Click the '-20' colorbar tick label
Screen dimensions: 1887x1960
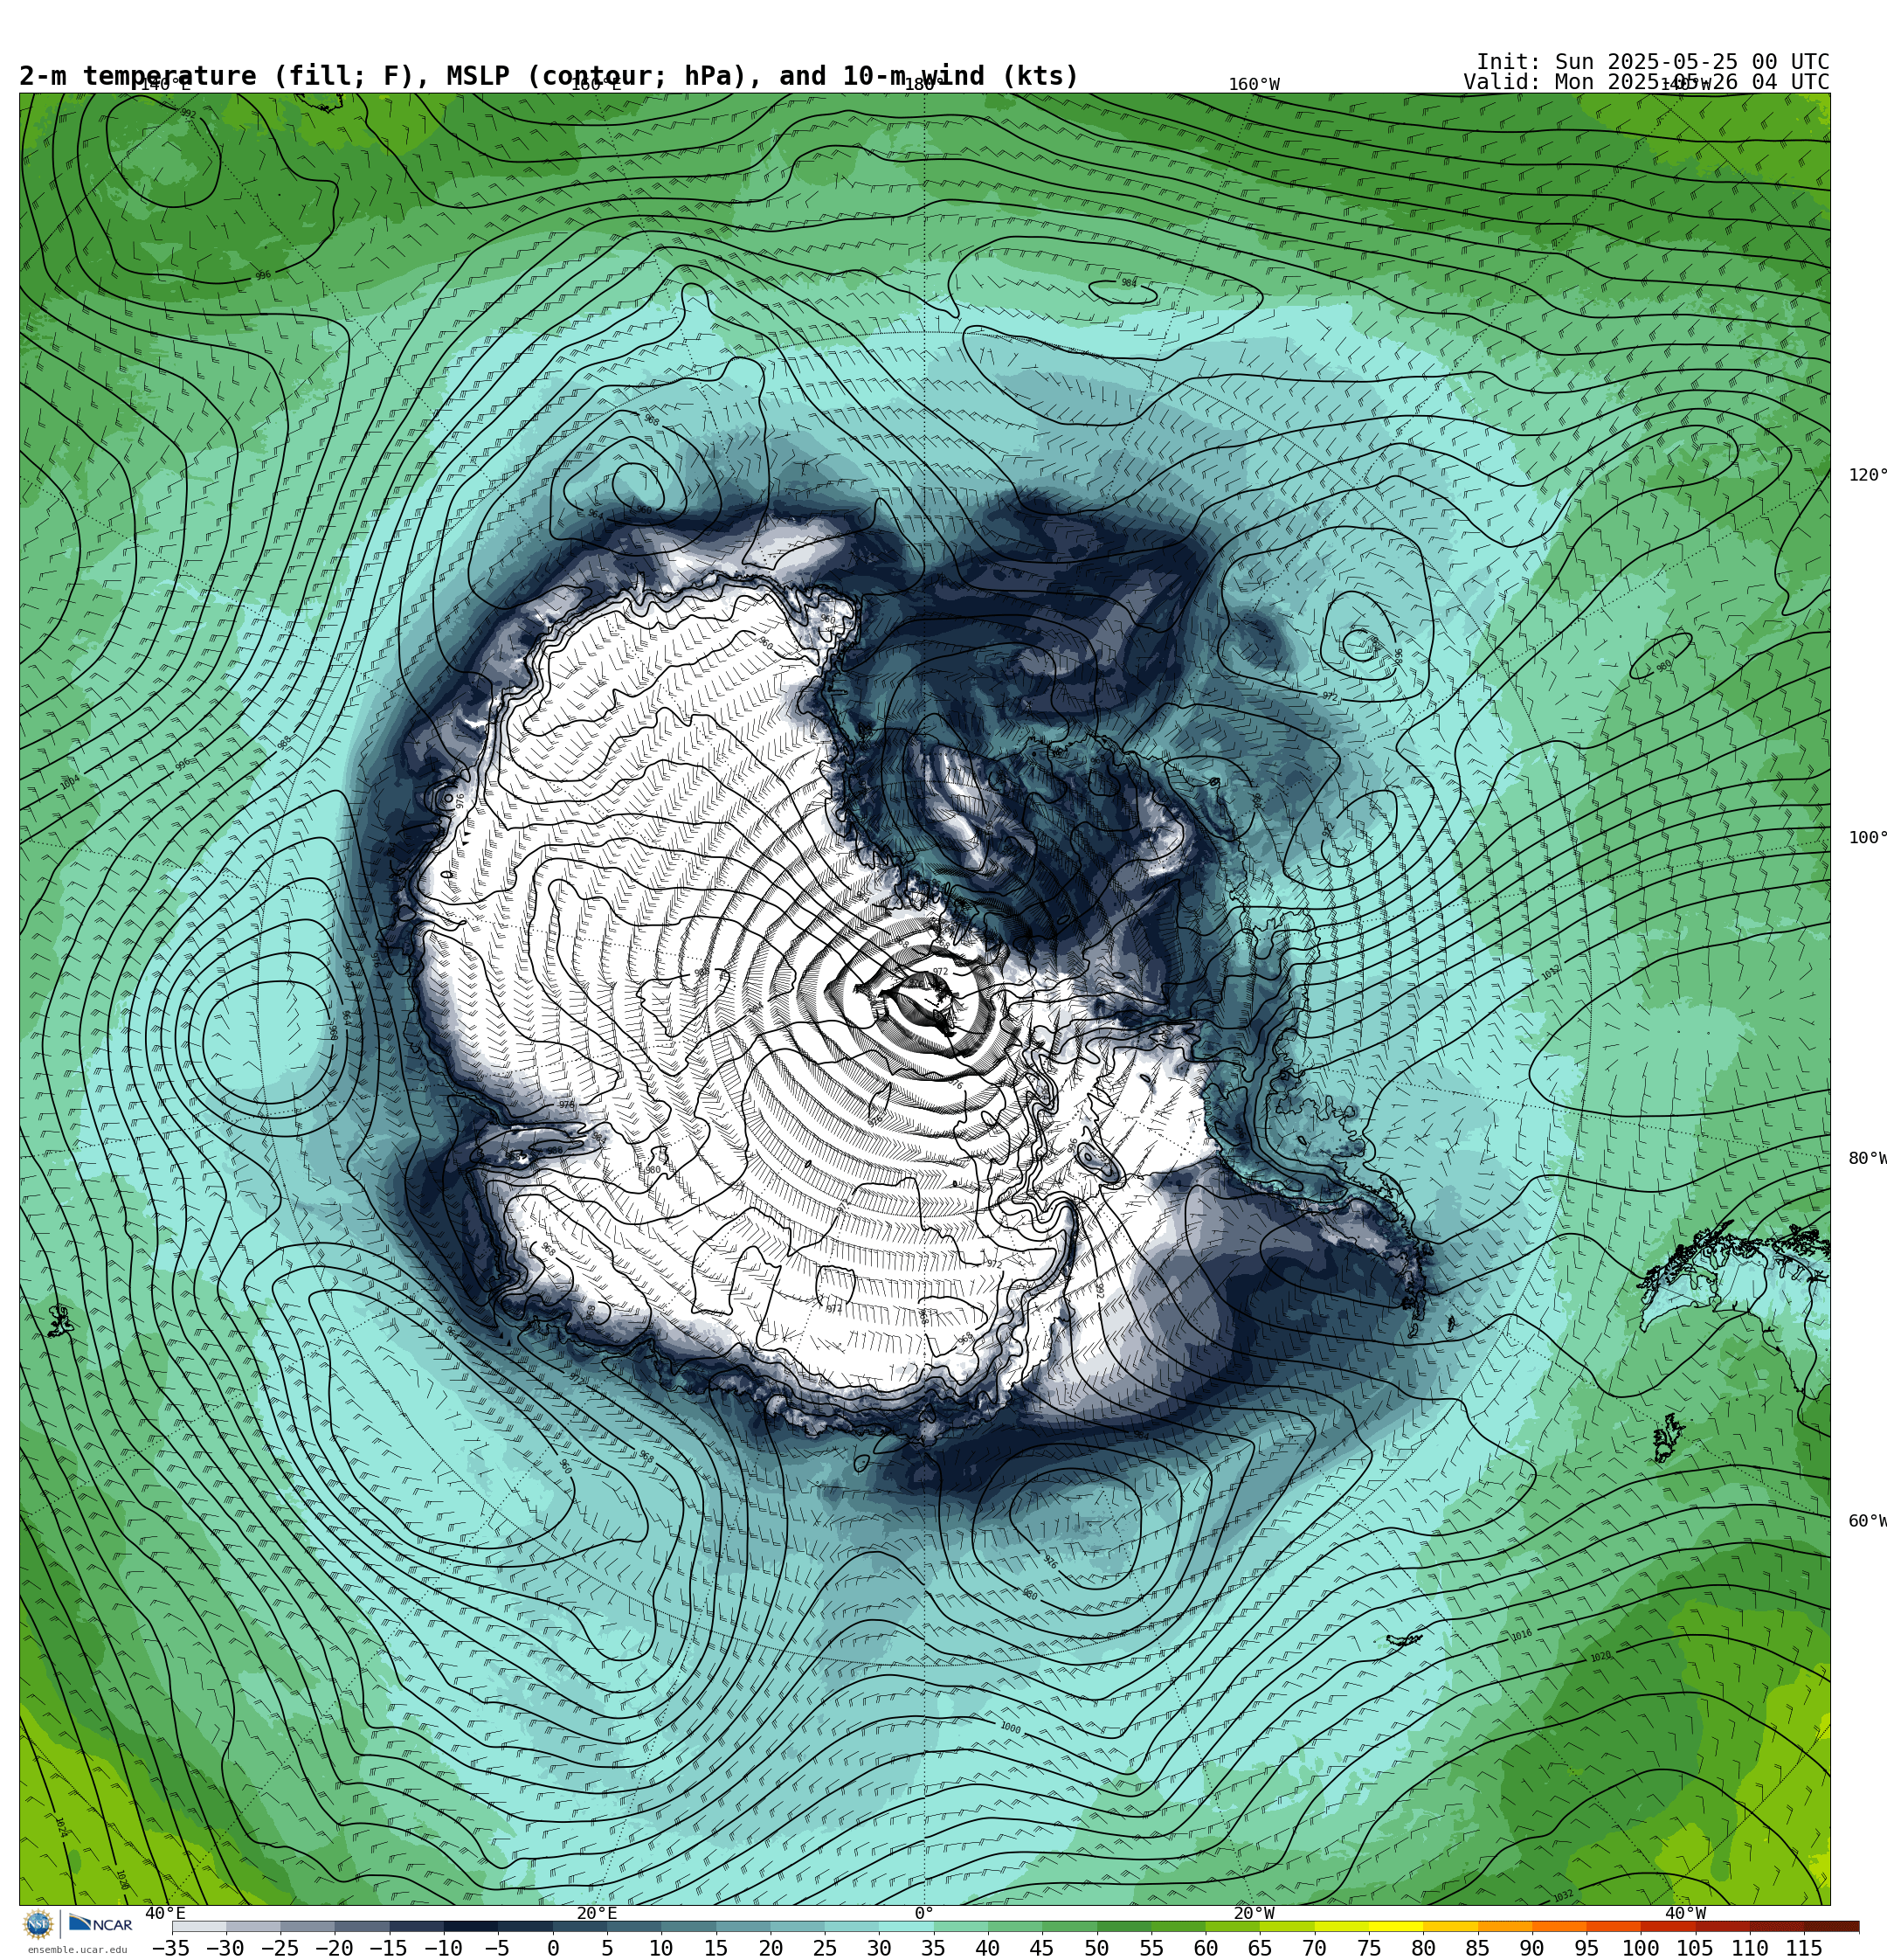(x=334, y=1948)
